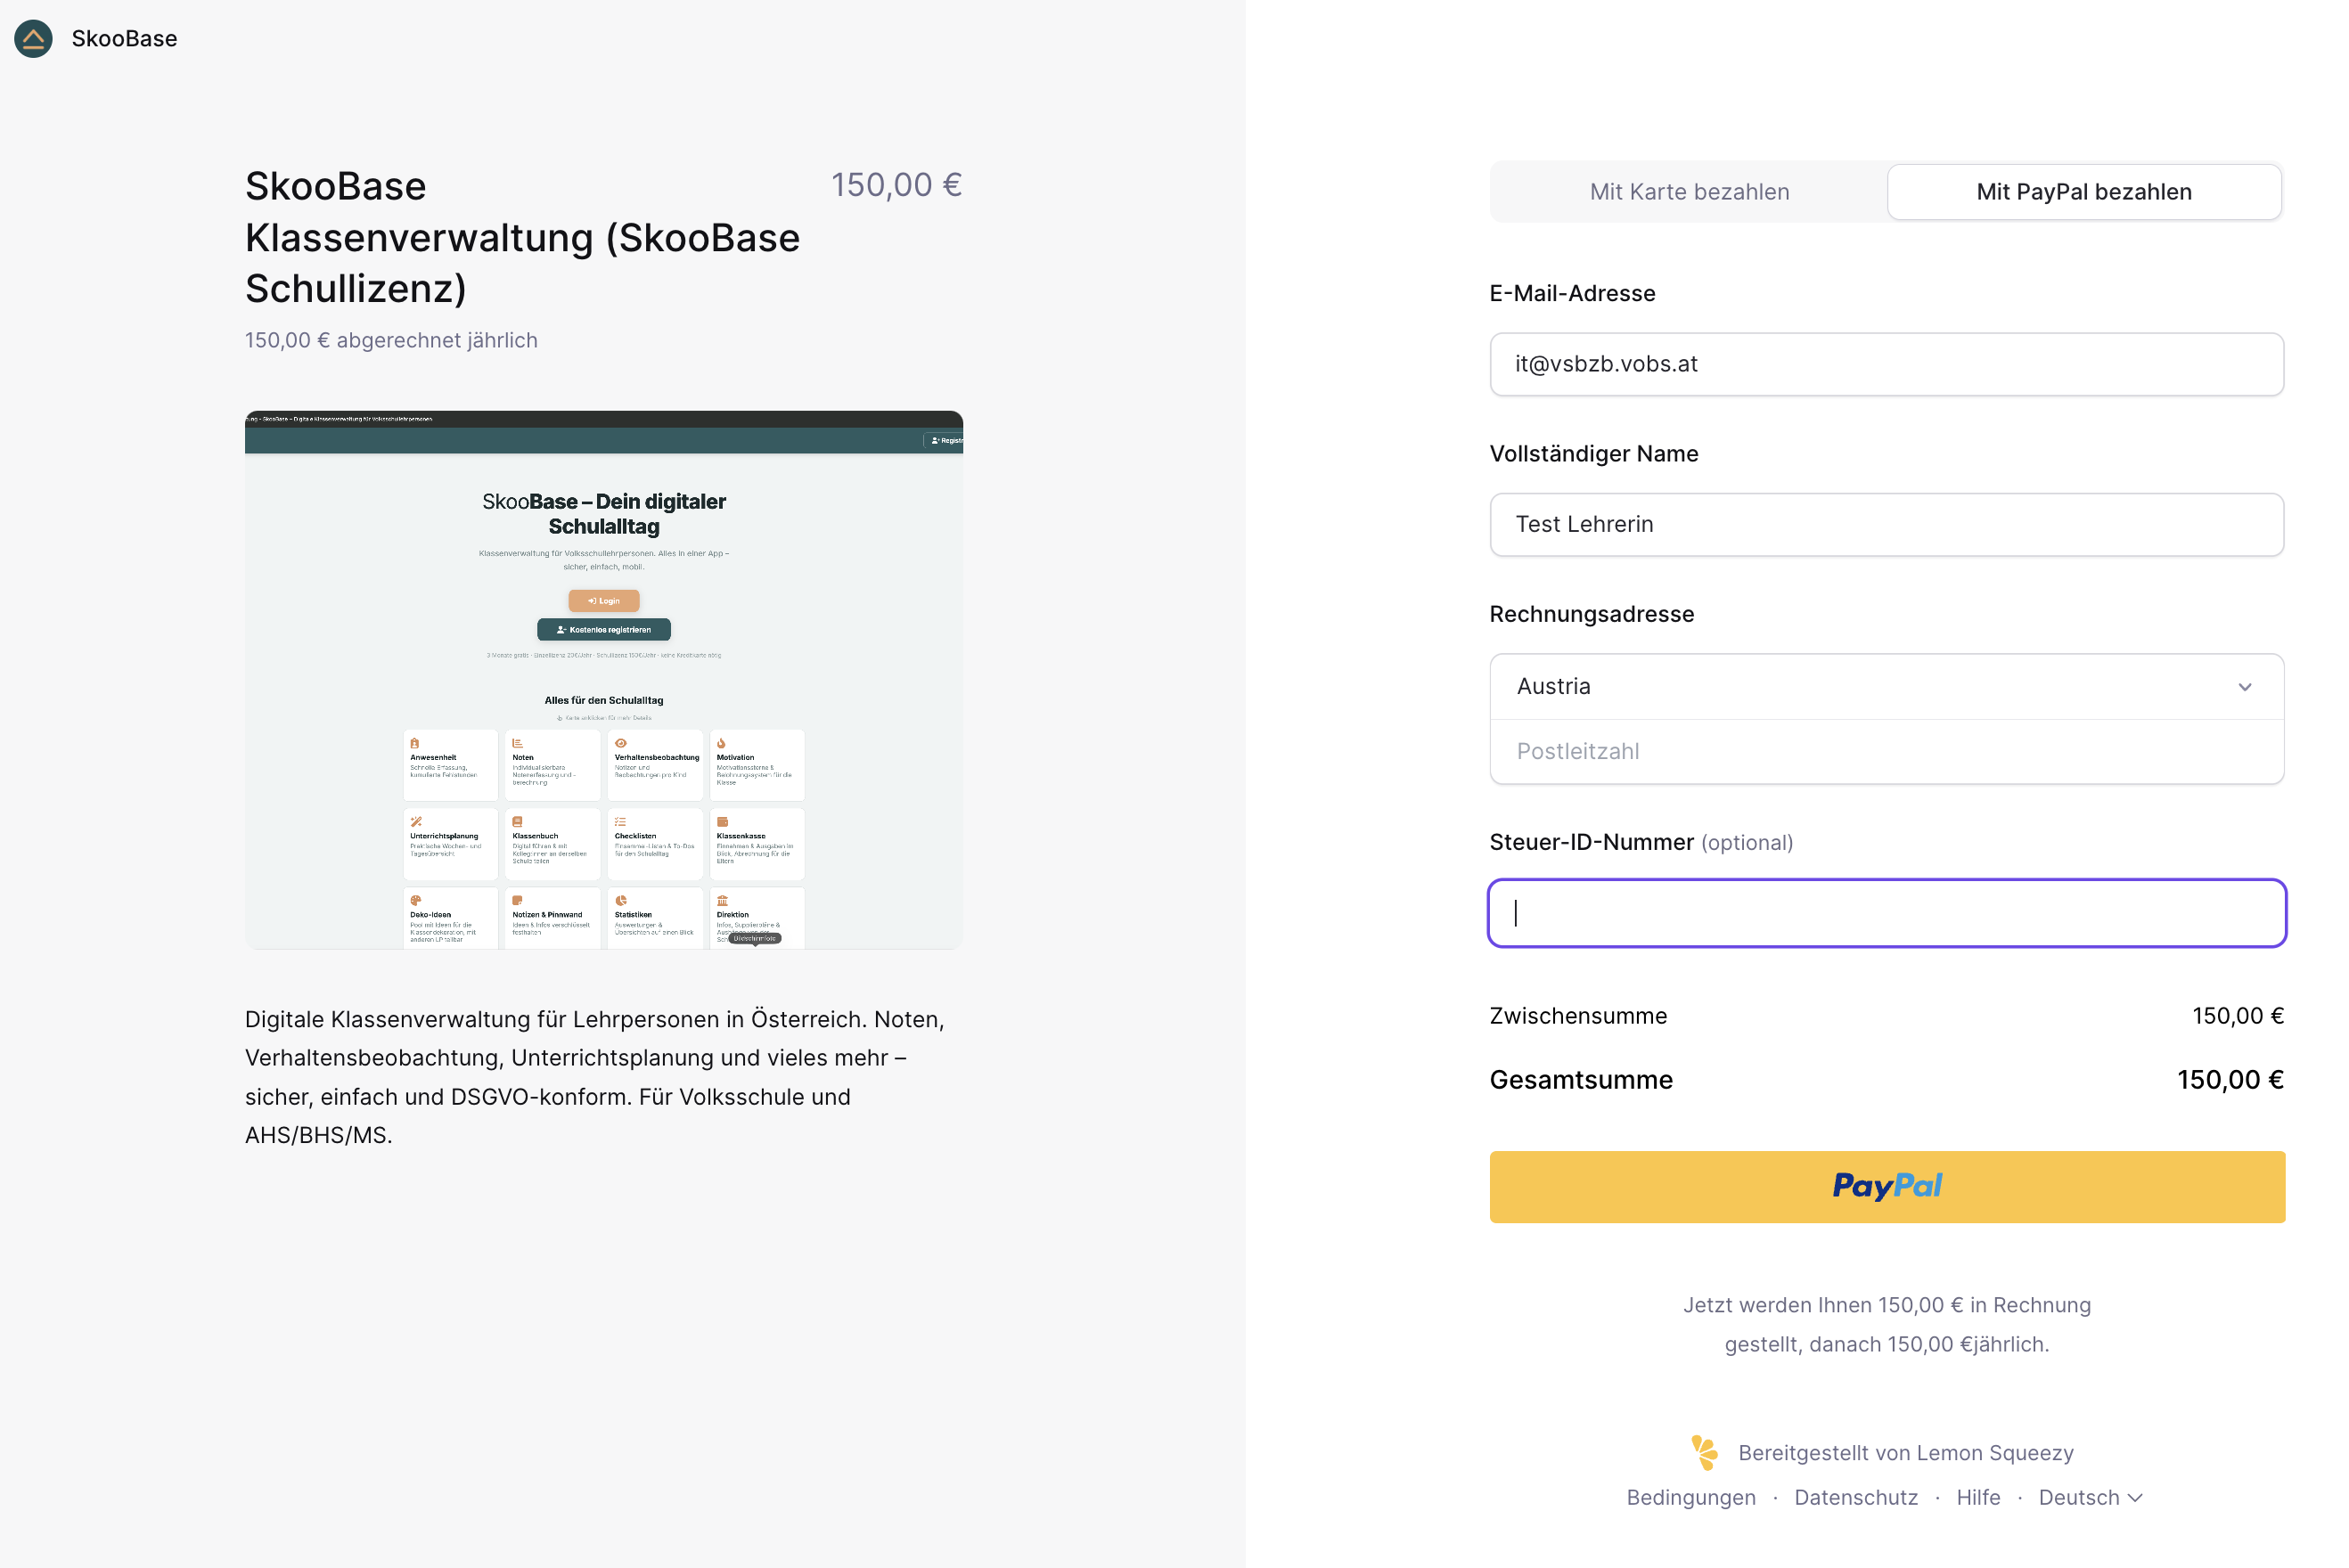Click Bereitgestellt von Lemon Squeezy text
This screenshot has width=2349, height=1568.
pos(1905,1452)
